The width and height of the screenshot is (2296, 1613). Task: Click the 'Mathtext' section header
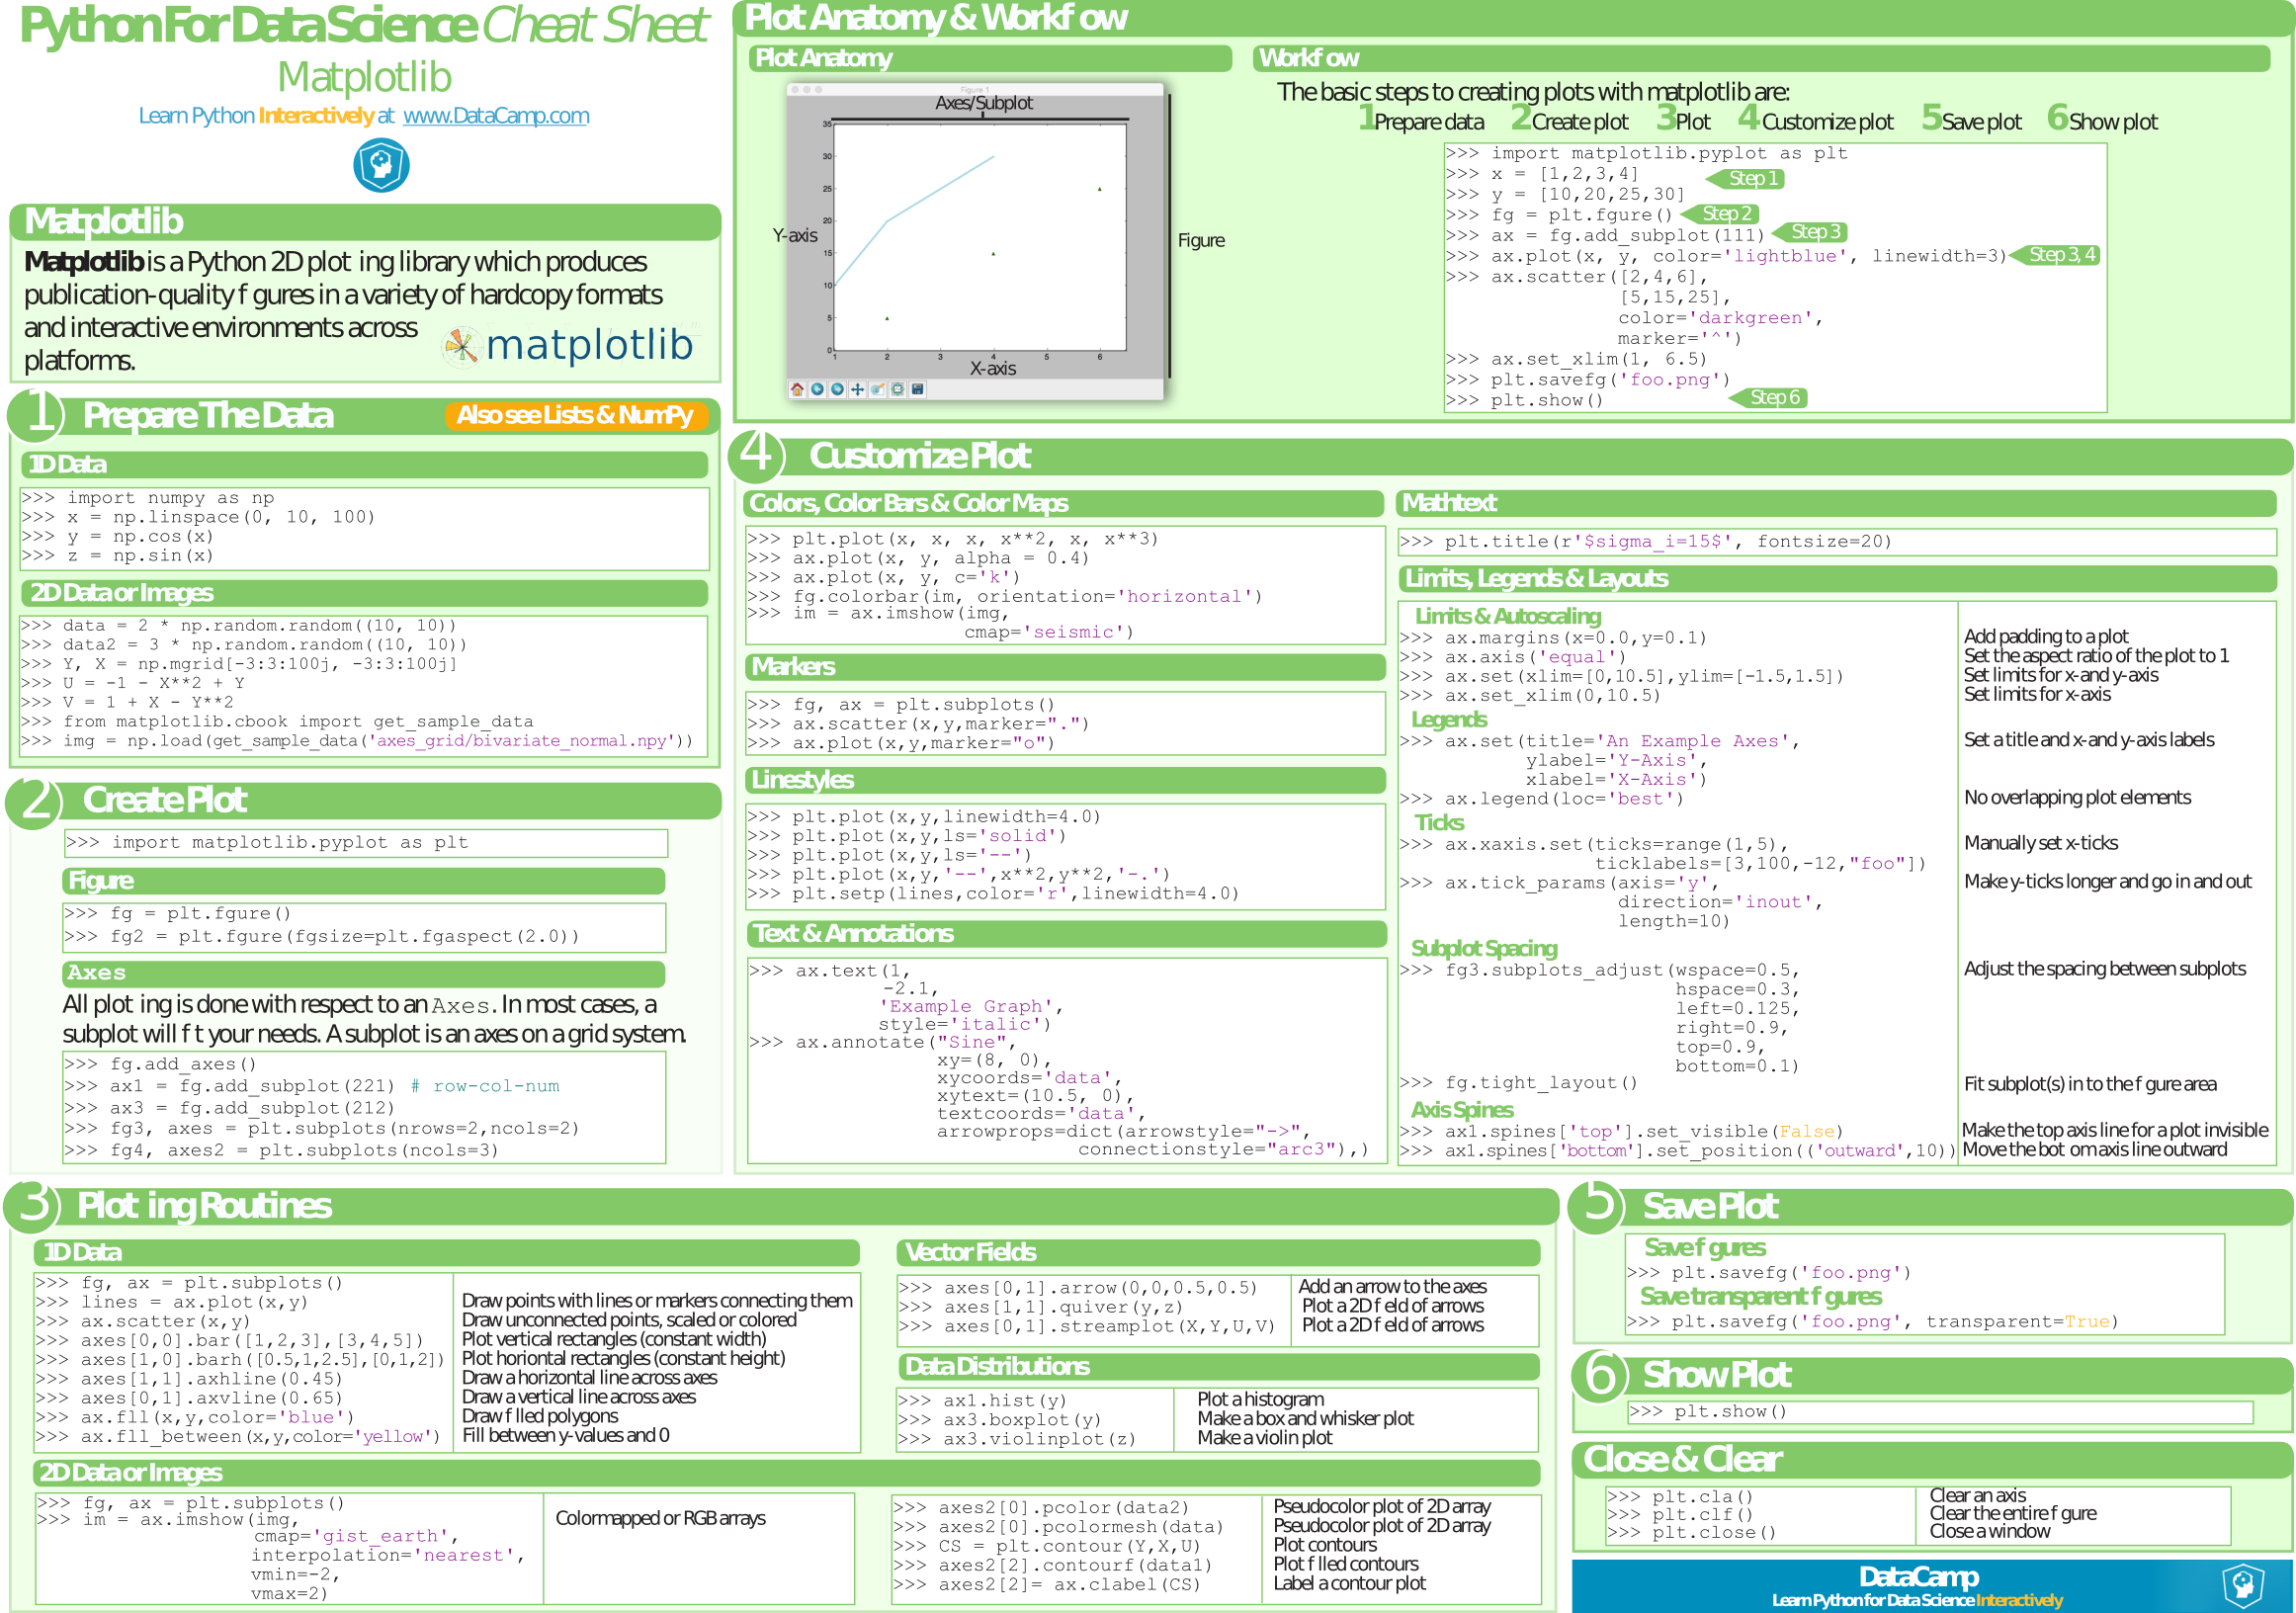click(1836, 503)
